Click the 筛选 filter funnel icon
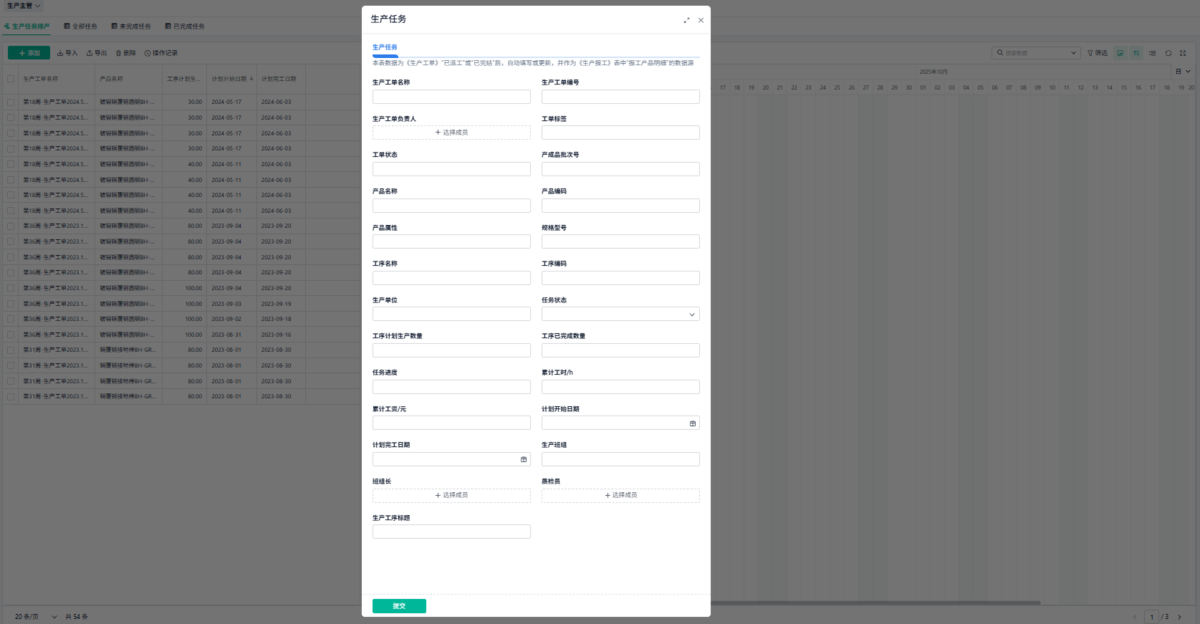Screen dimensions: 1200x624 click(1091, 52)
